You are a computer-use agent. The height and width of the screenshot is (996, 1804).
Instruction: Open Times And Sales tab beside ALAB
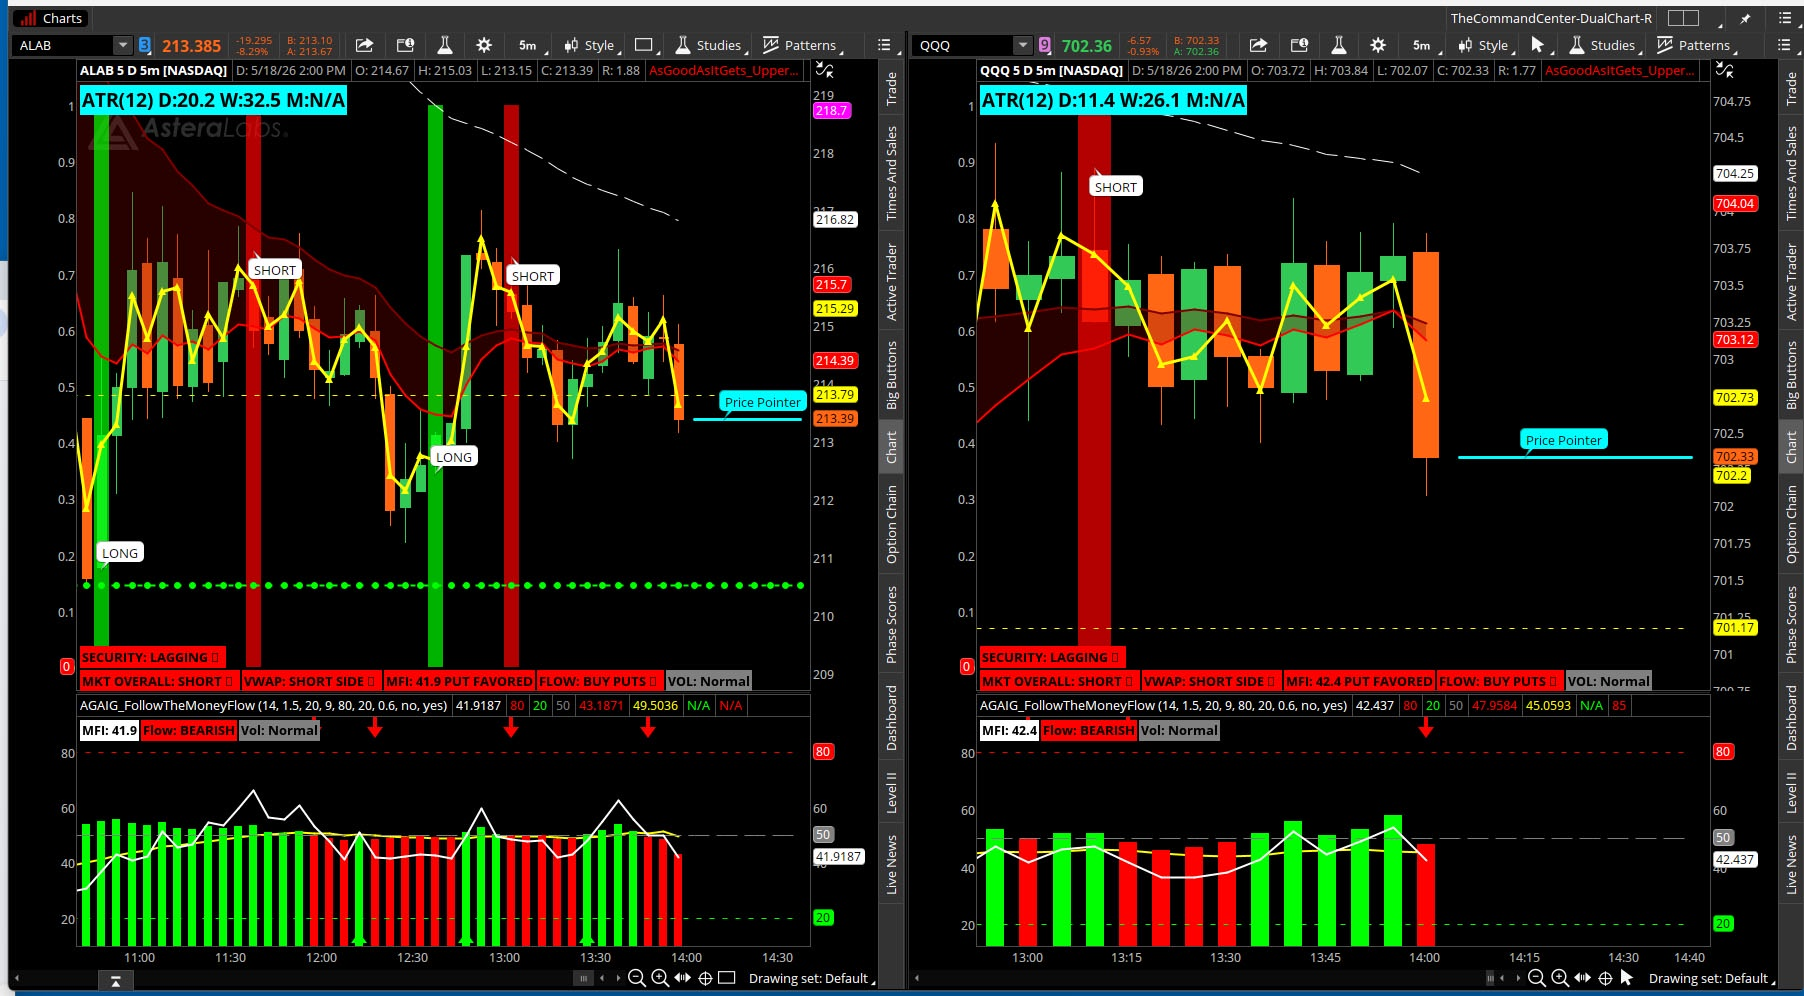(x=891, y=173)
